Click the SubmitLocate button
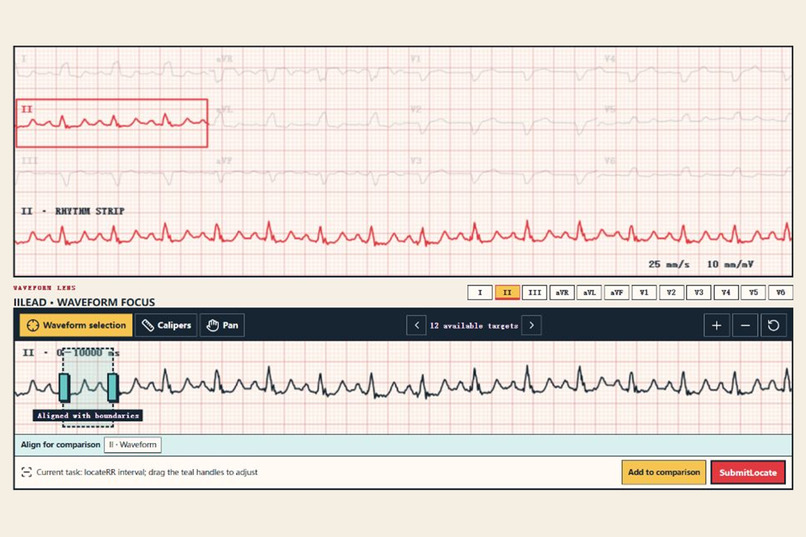Image resolution: width=806 pixels, height=537 pixels. (x=748, y=472)
